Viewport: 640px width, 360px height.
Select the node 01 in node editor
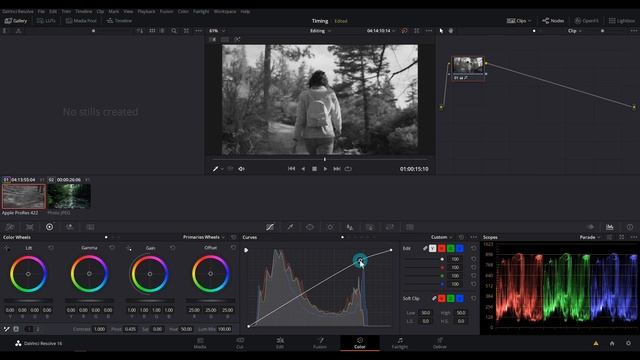[468, 69]
